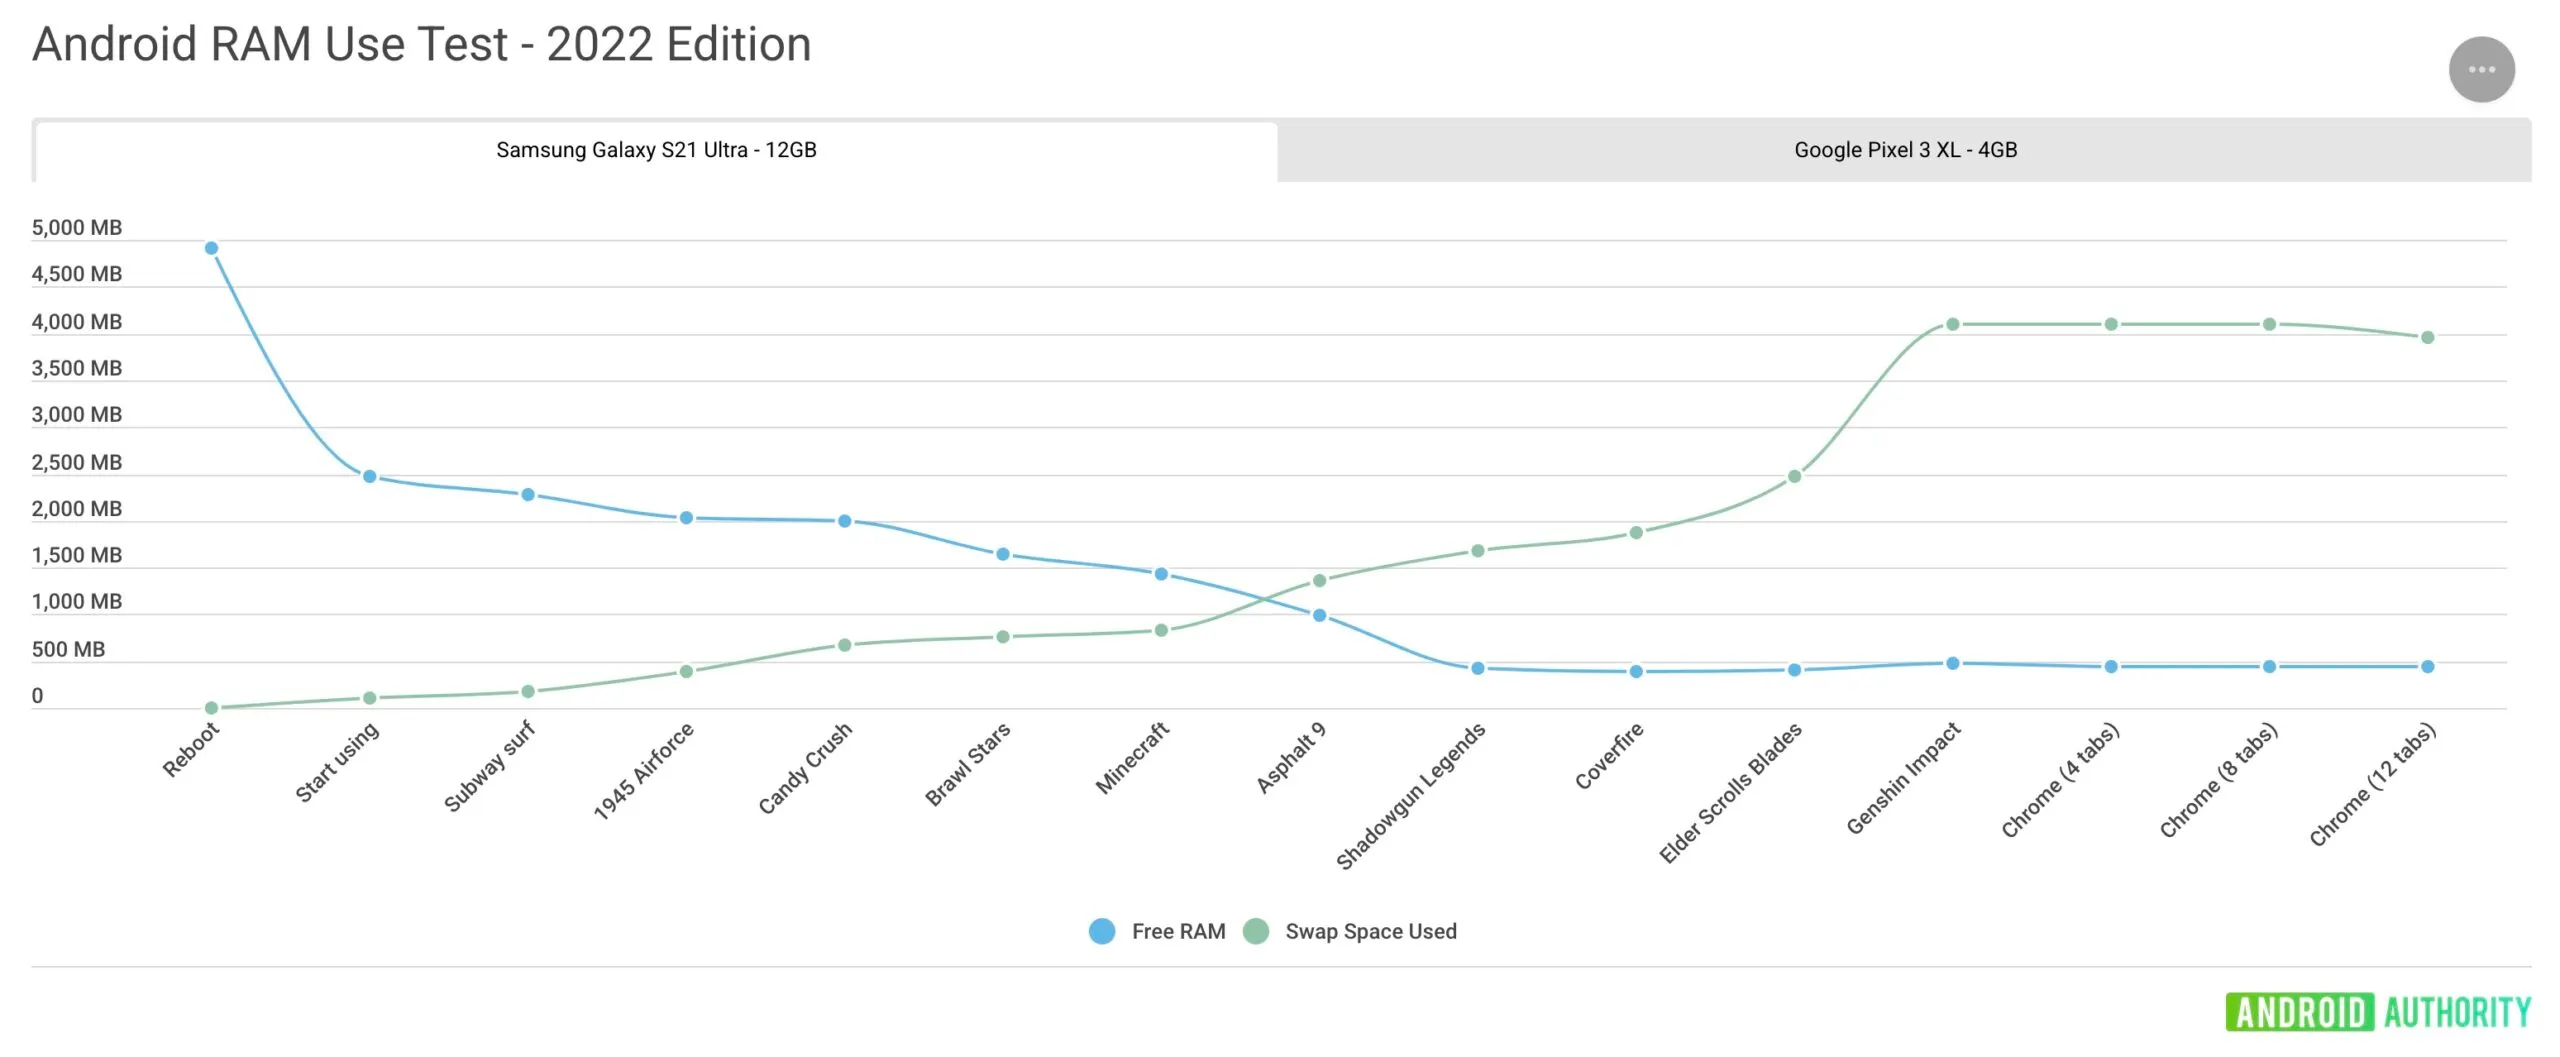Toggle the Free RAM legend series
Viewport: 2560px width, 1057px height.
tap(1178, 931)
